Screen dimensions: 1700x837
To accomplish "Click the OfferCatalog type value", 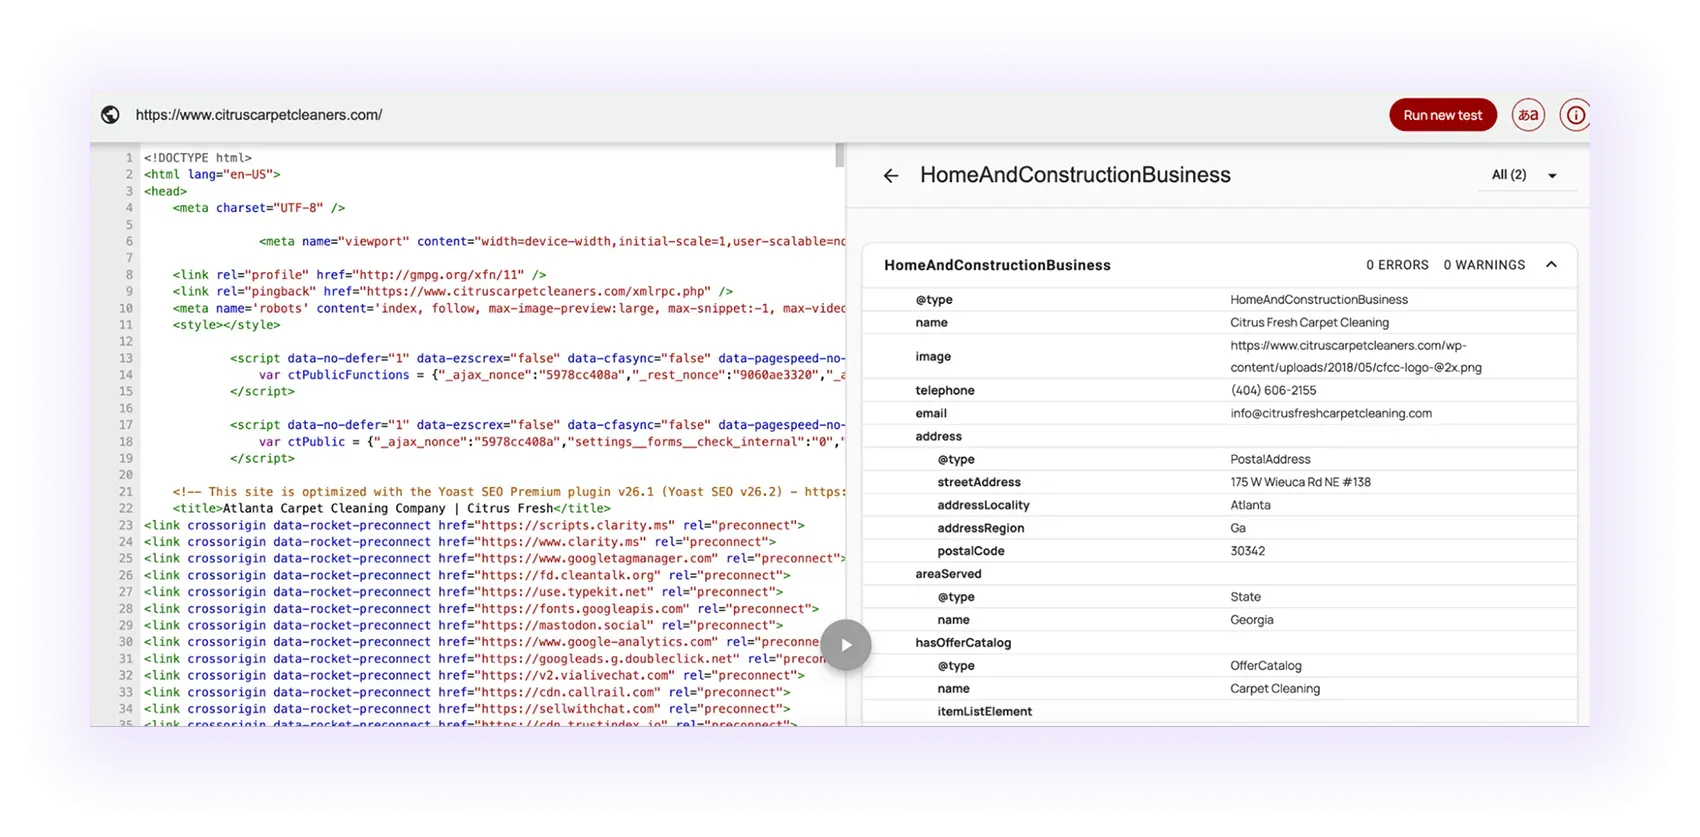I will coord(1265,667).
